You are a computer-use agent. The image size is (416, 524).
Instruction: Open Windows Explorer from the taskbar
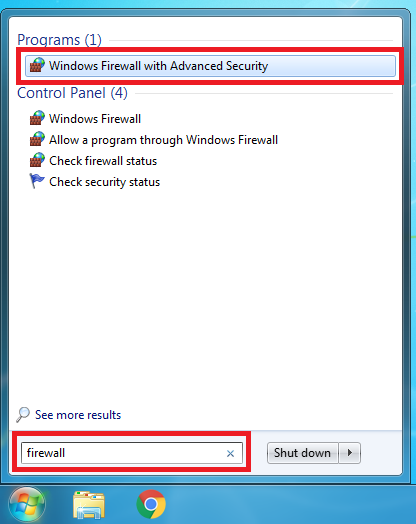pyautogui.click(x=89, y=505)
